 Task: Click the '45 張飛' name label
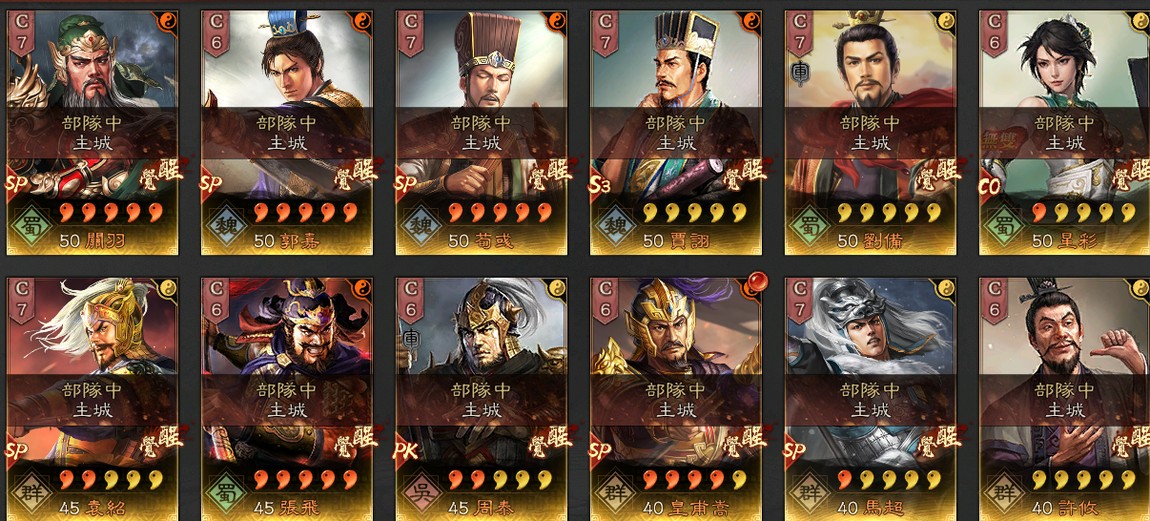(x=287, y=508)
